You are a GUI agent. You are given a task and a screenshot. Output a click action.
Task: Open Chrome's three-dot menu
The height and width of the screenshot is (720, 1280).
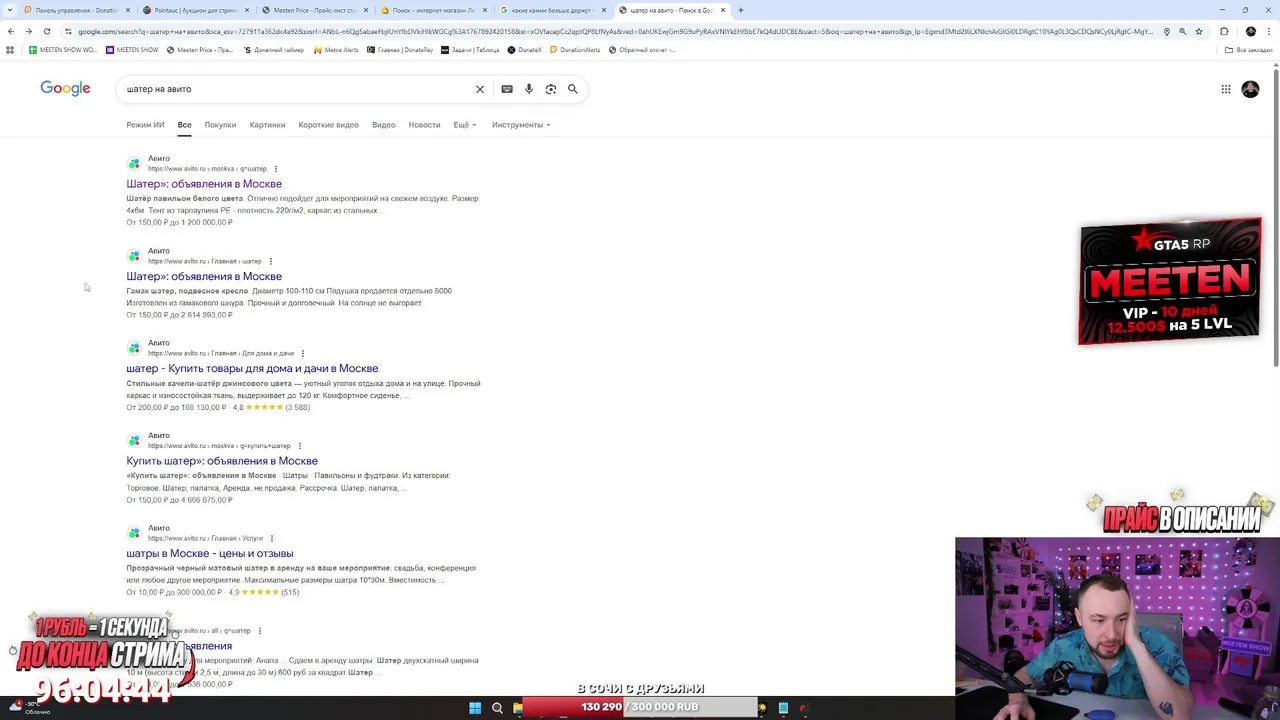(1268, 31)
